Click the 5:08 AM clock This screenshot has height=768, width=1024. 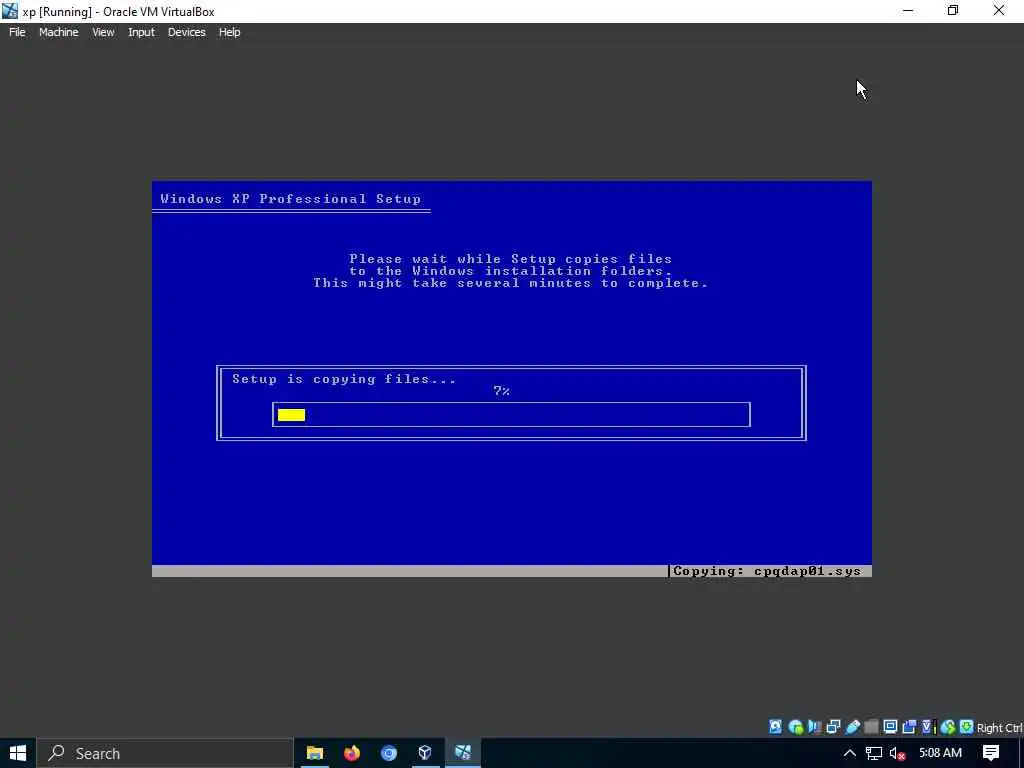point(940,753)
